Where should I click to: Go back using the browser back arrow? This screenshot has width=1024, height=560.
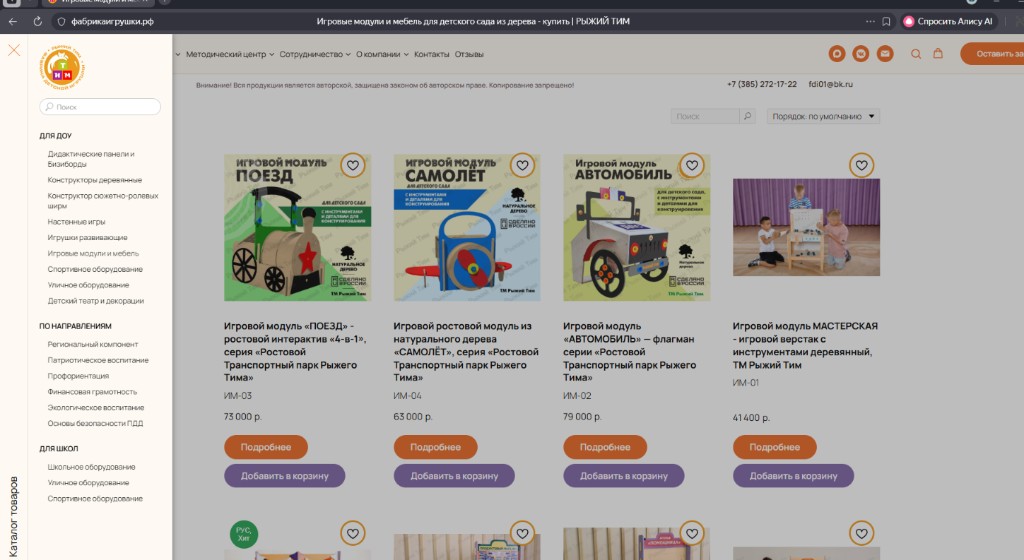click(x=13, y=22)
